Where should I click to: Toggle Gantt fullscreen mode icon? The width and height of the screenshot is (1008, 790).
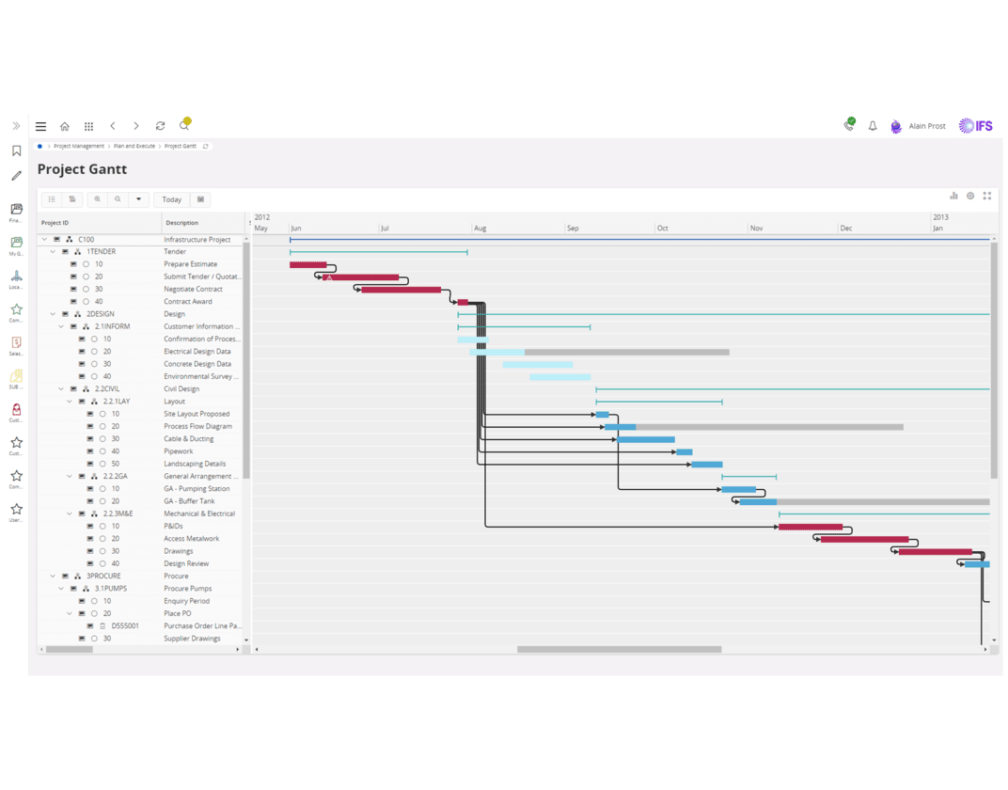[987, 196]
